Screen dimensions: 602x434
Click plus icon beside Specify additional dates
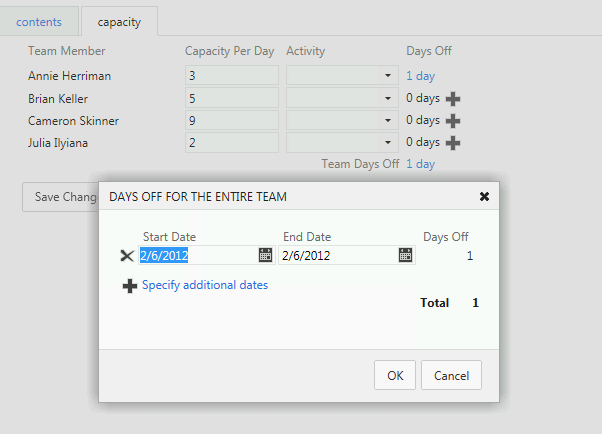point(129,286)
